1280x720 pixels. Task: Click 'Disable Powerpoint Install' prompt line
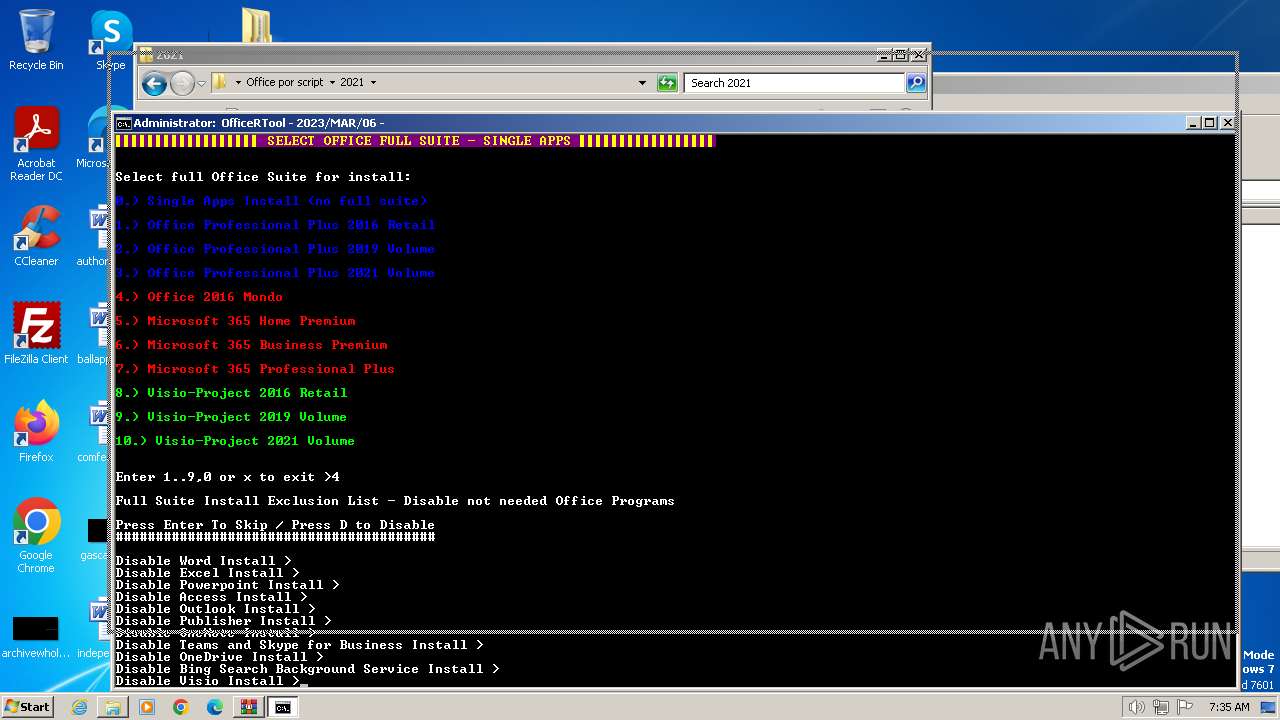(x=227, y=585)
